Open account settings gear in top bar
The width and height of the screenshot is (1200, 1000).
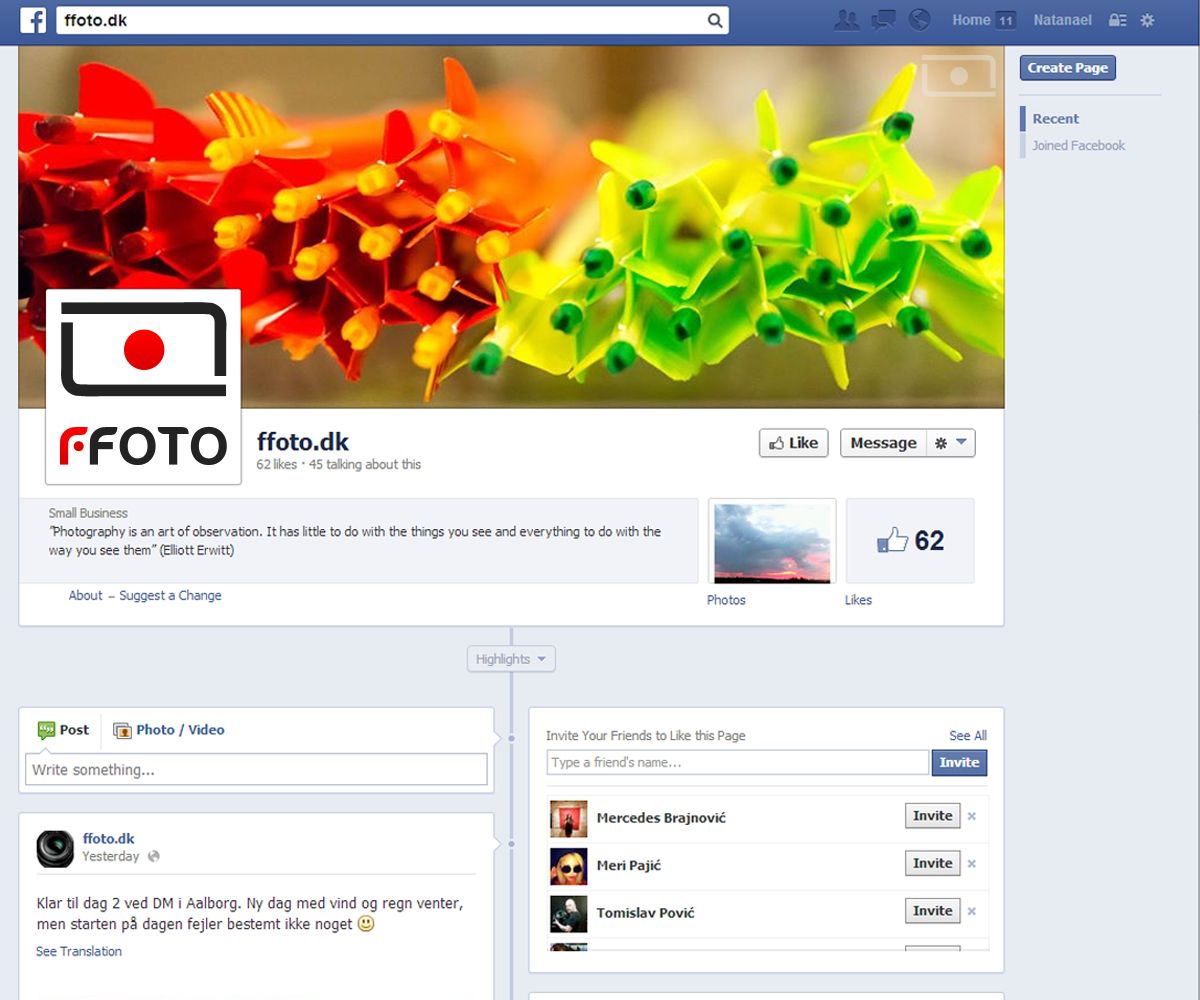1147,20
